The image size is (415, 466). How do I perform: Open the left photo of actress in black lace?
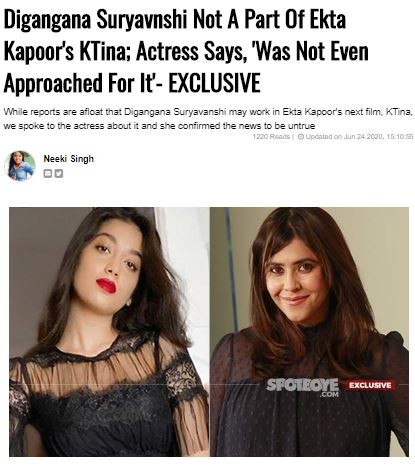coord(109,332)
